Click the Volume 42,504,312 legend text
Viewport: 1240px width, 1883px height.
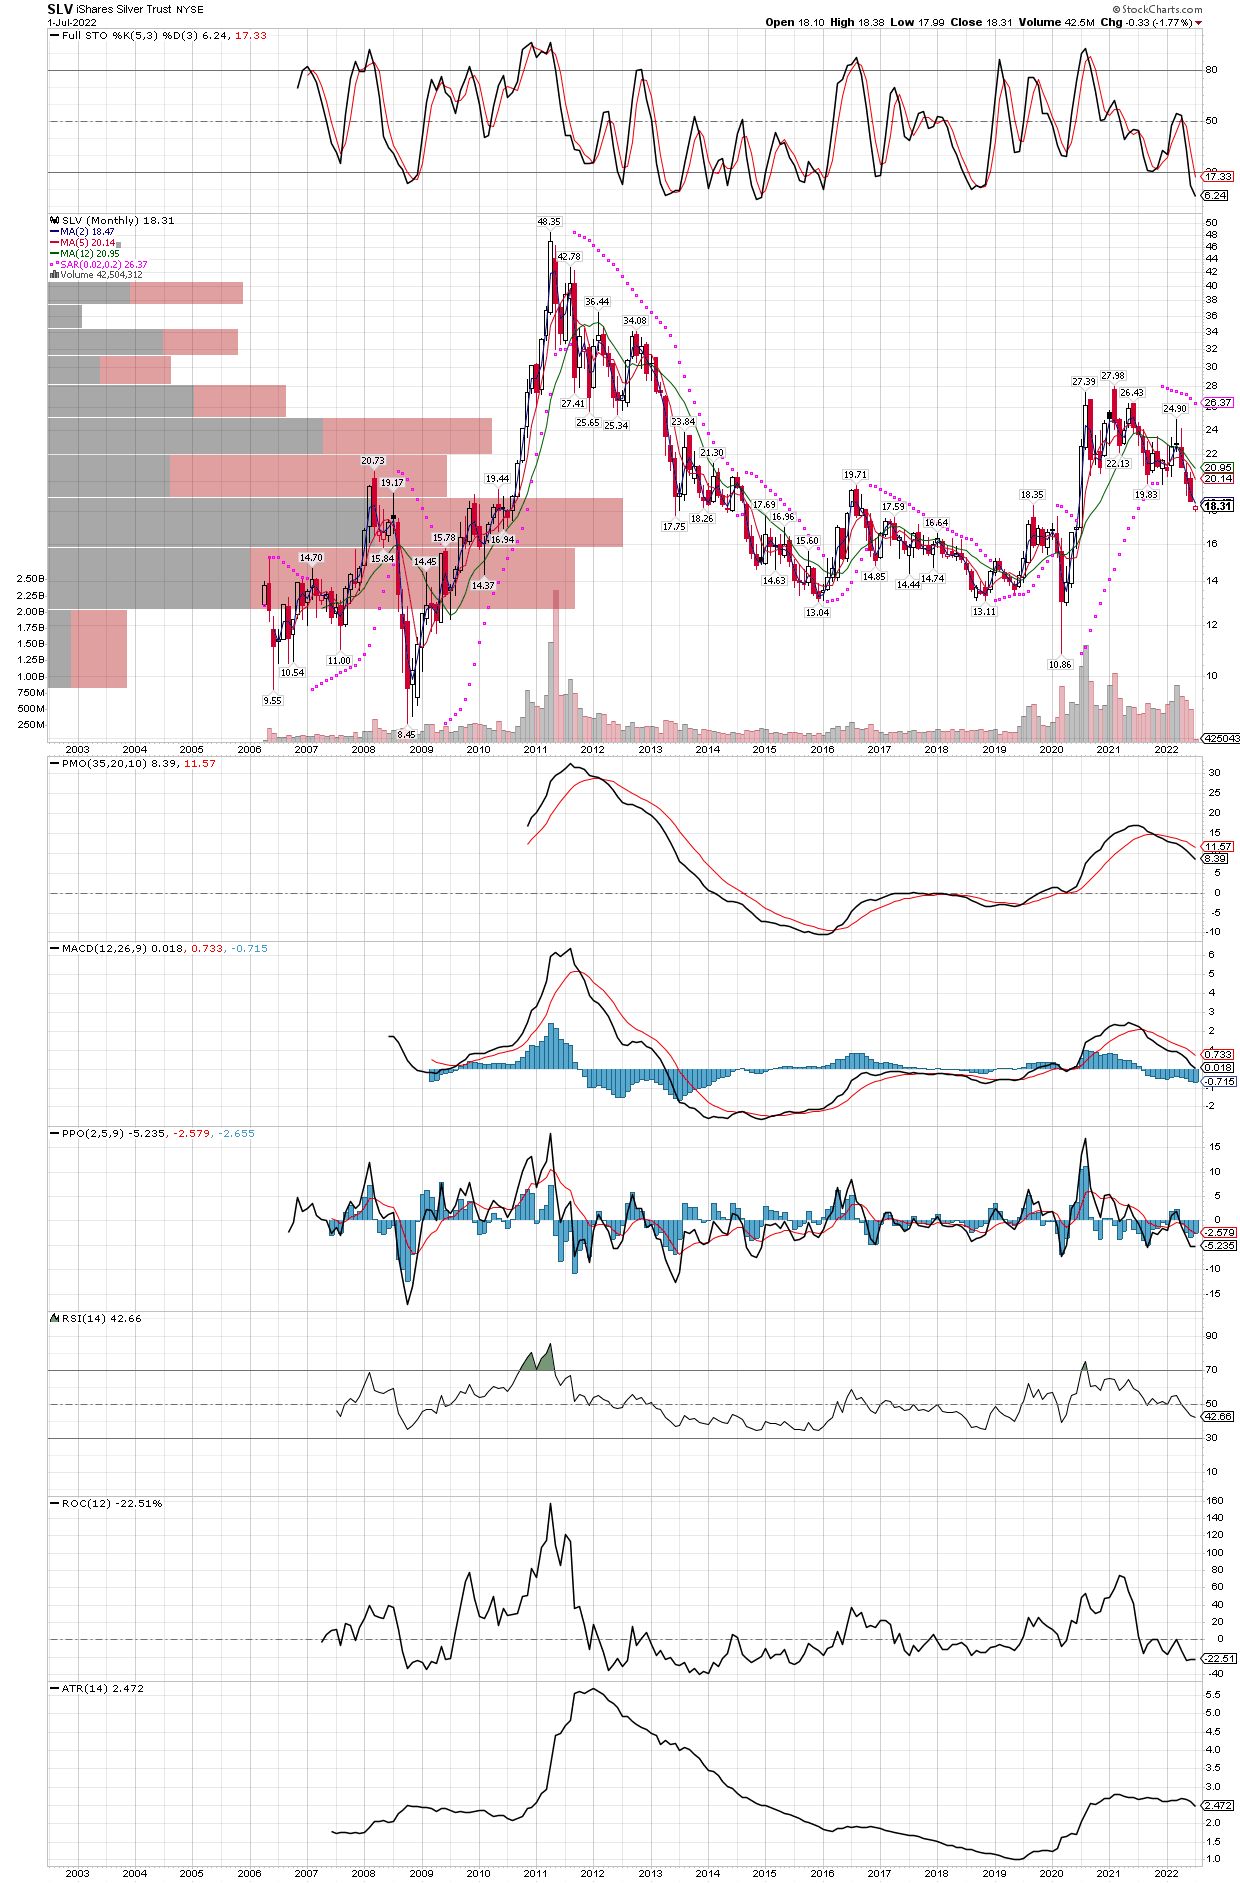coord(101,274)
